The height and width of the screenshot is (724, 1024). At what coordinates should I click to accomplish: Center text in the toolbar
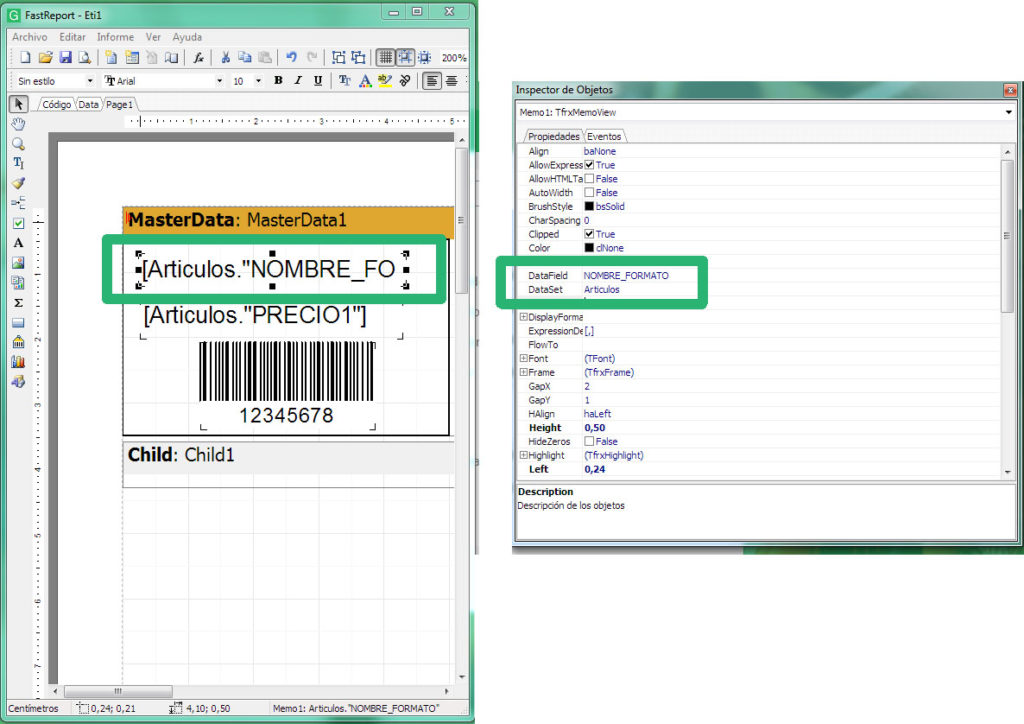[452, 81]
